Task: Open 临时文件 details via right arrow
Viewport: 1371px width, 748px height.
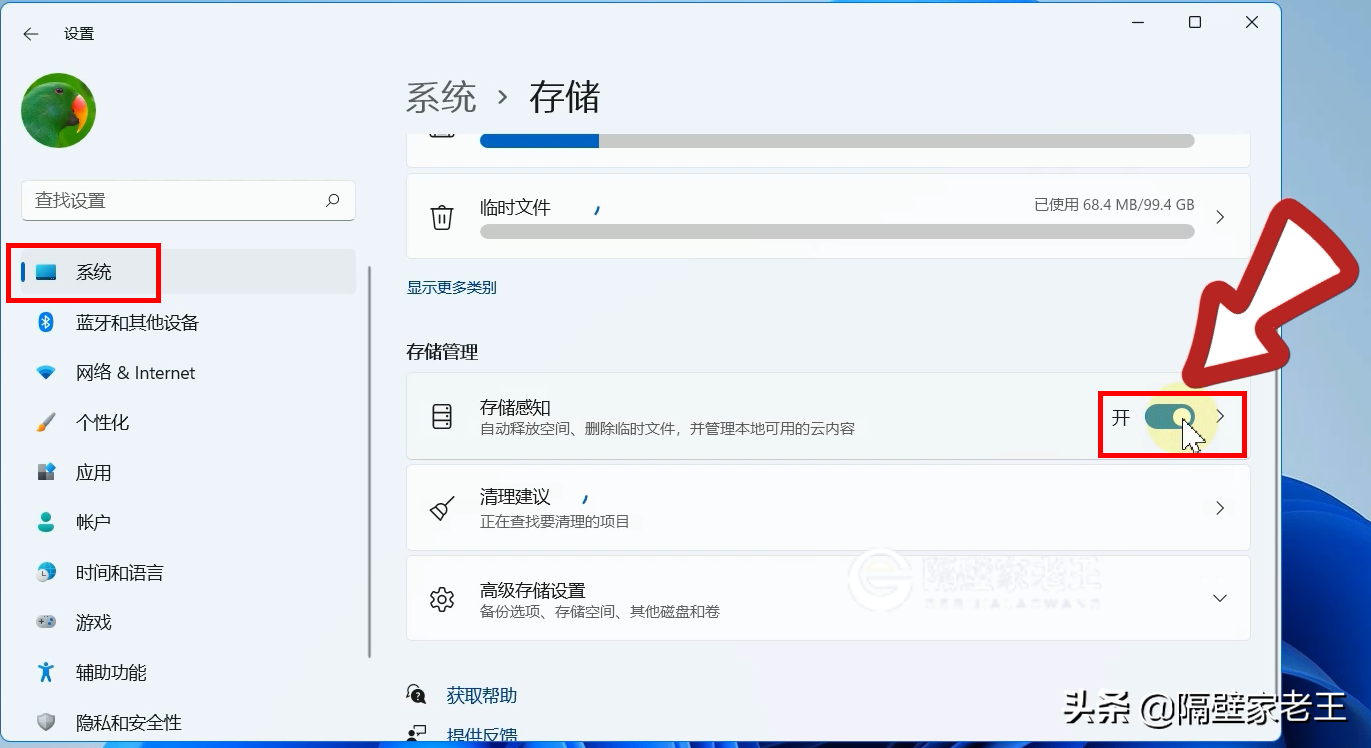Action: click(1219, 216)
